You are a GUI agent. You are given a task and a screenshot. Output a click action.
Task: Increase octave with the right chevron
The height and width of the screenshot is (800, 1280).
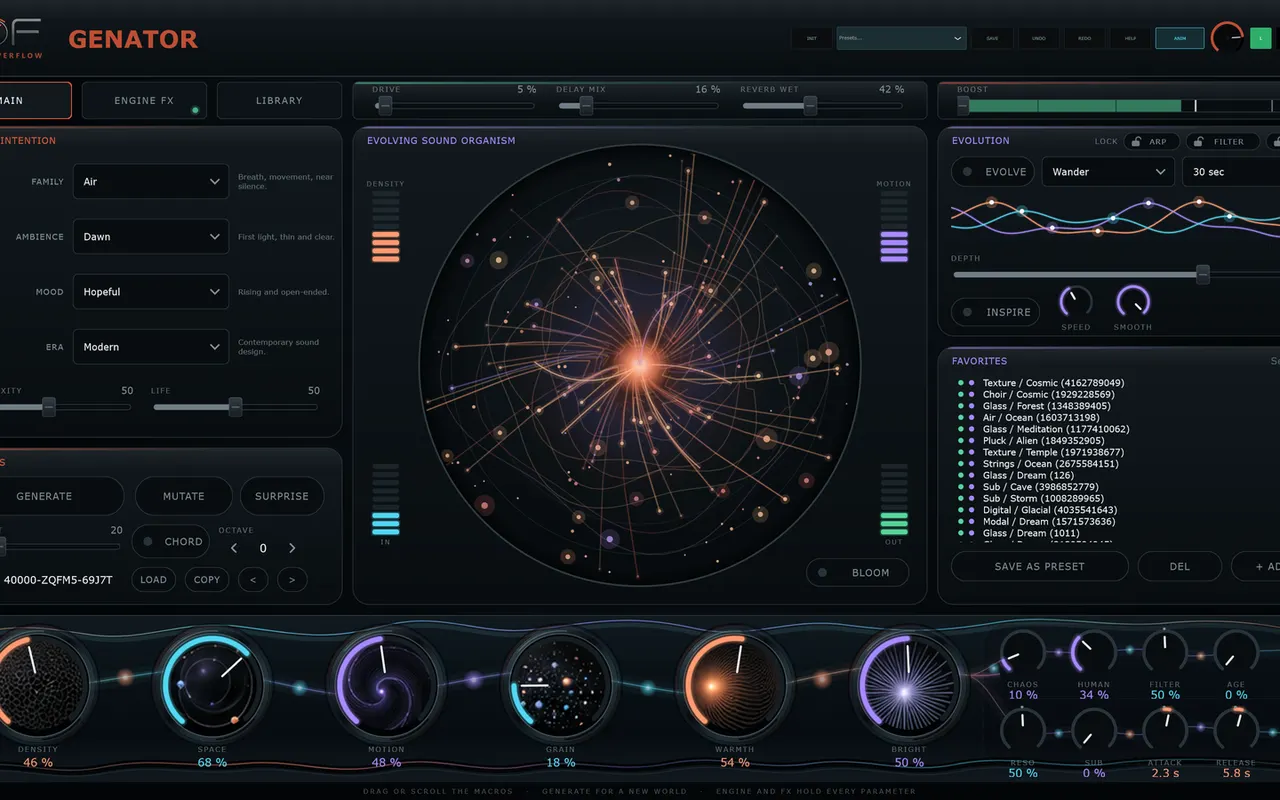(x=292, y=548)
